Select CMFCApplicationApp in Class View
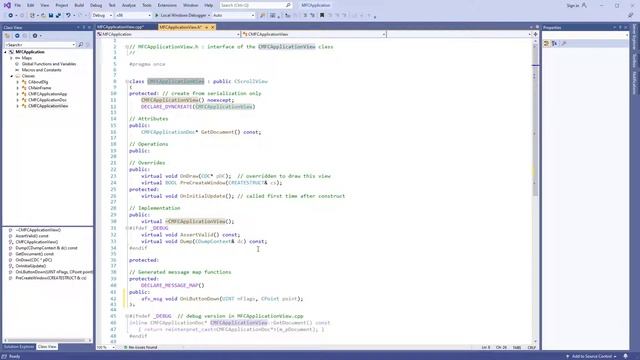Viewport: 640px width, 360px height. (47, 94)
